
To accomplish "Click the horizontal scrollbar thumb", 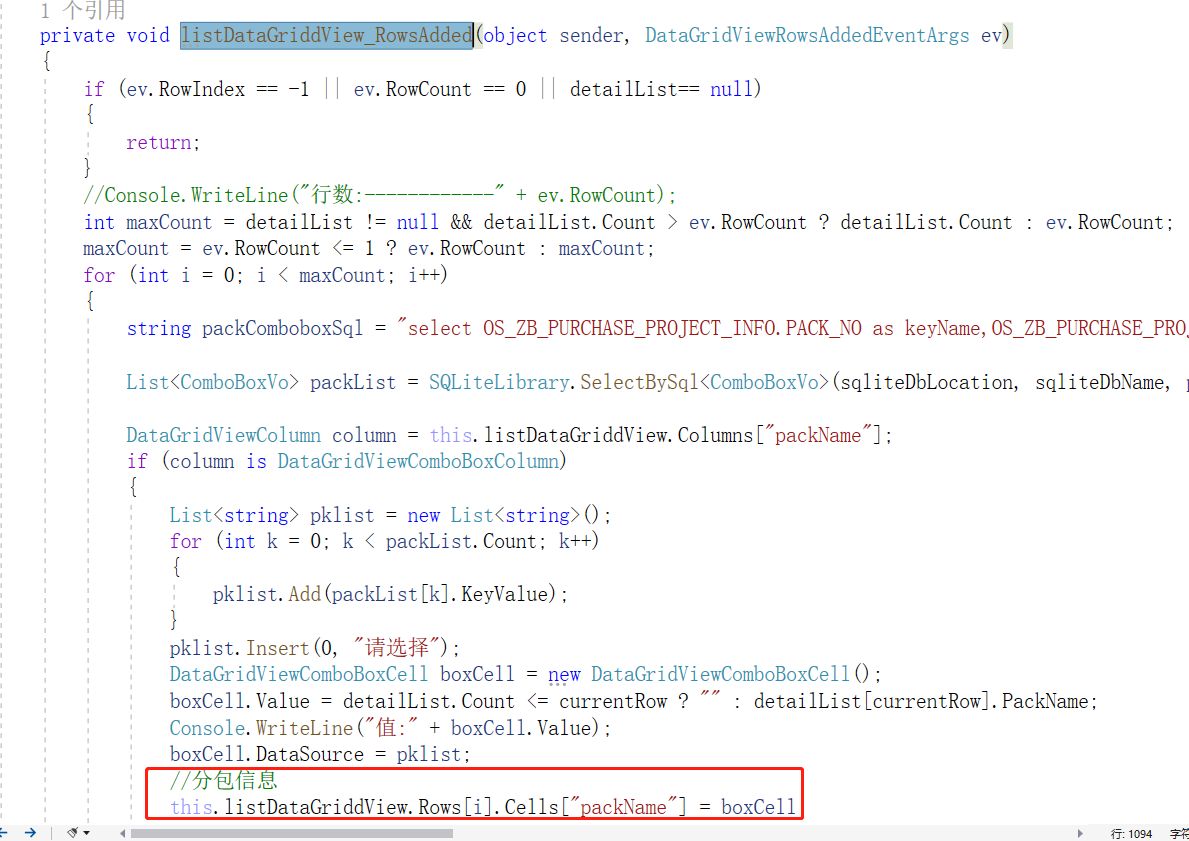I will 292,833.
